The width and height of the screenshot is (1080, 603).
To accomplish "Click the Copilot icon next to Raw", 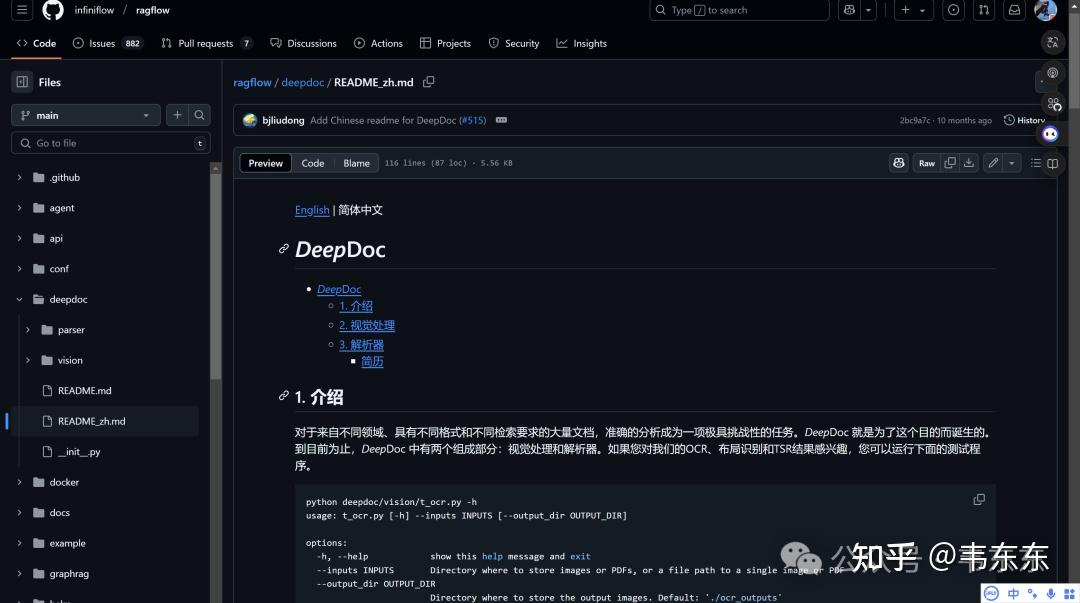I will pyautogui.click(x=899, y=163).
